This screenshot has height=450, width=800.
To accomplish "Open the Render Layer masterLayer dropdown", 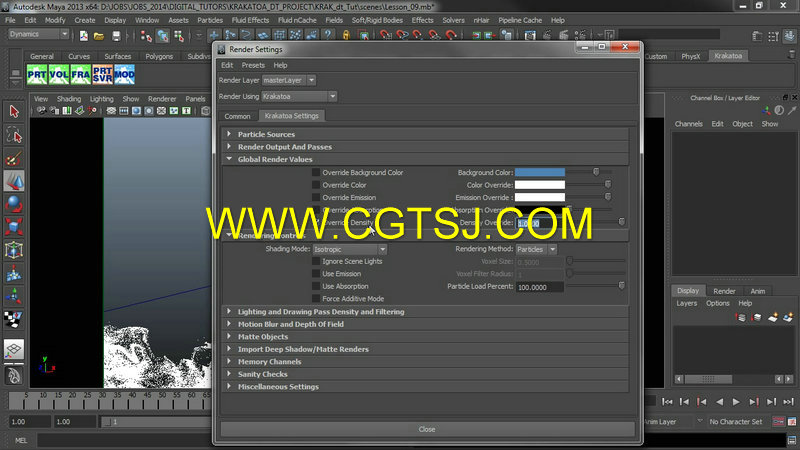I will pos(289,80).
